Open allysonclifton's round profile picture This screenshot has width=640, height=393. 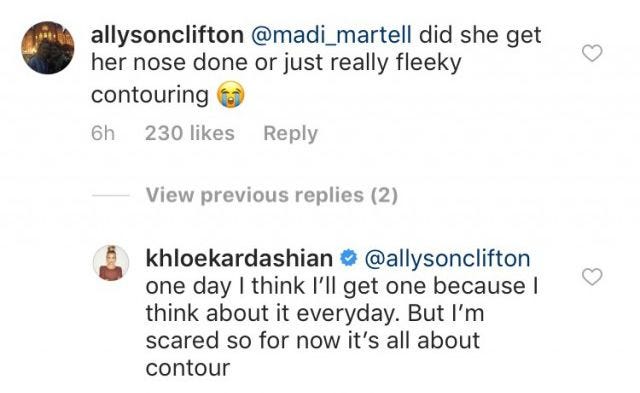[48, 48]
